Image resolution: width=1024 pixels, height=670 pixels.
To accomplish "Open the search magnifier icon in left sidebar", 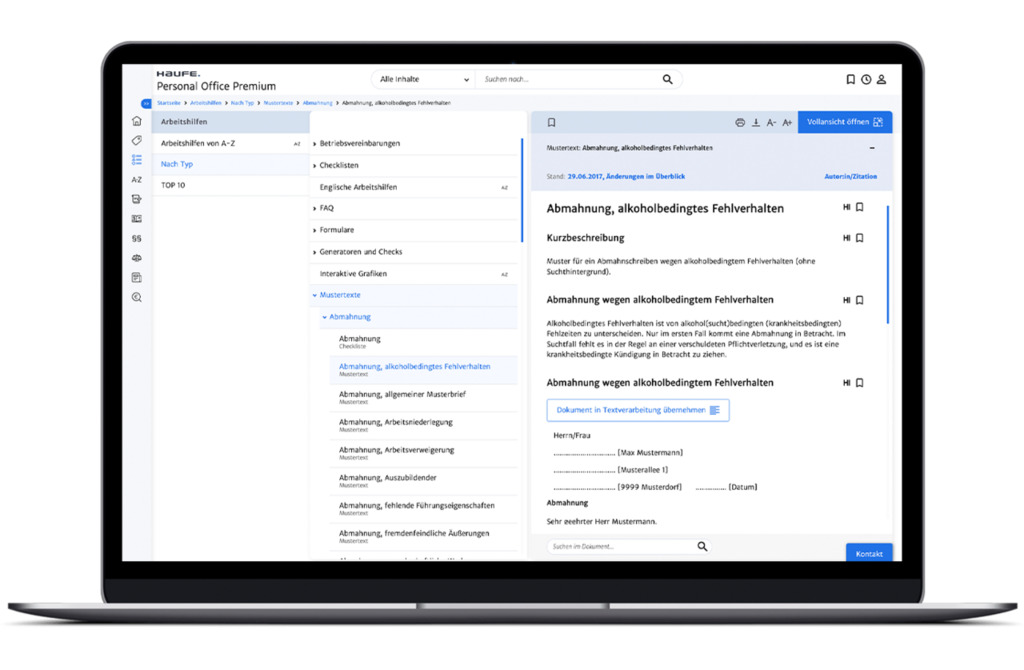I will (x=137, y=297).
